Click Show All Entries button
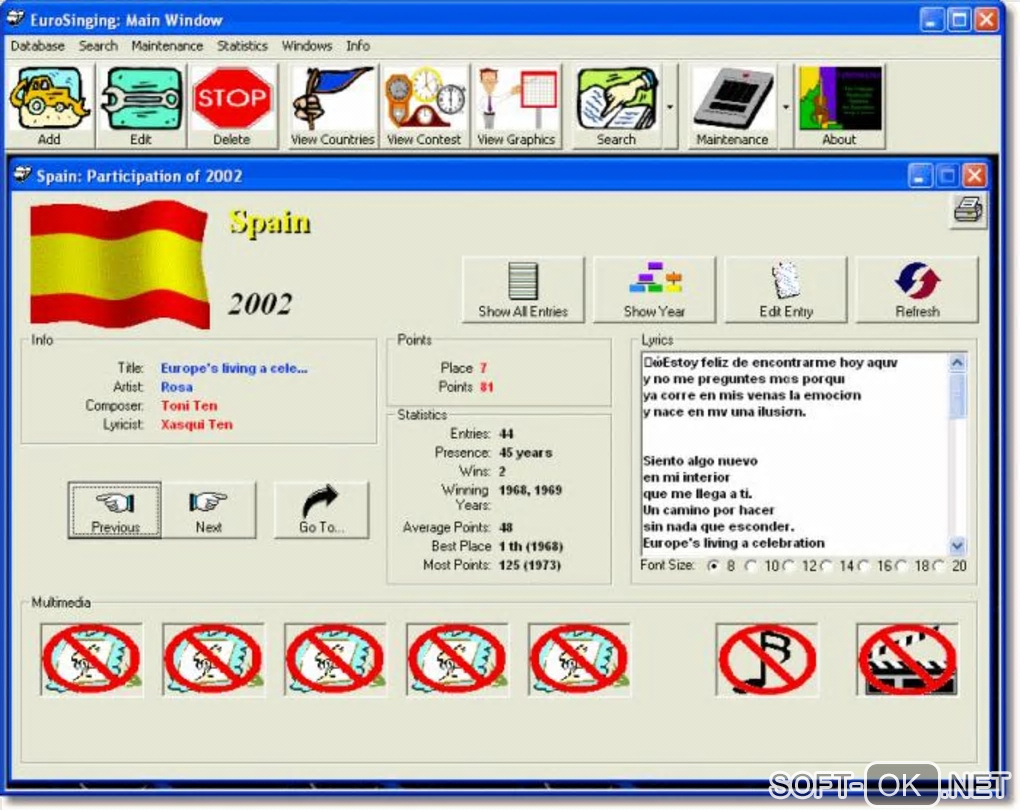 [523, 290]
